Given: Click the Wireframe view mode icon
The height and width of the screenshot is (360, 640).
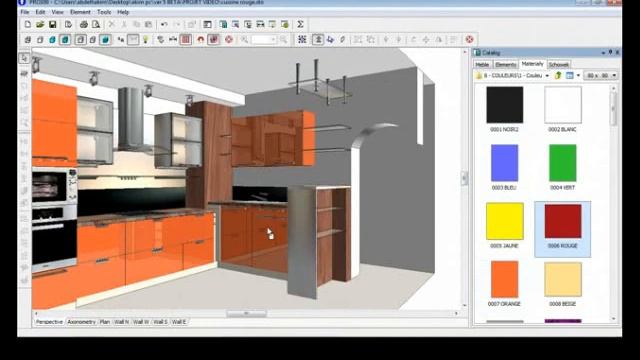Looking at the screenshot, I should coord(28,40).
